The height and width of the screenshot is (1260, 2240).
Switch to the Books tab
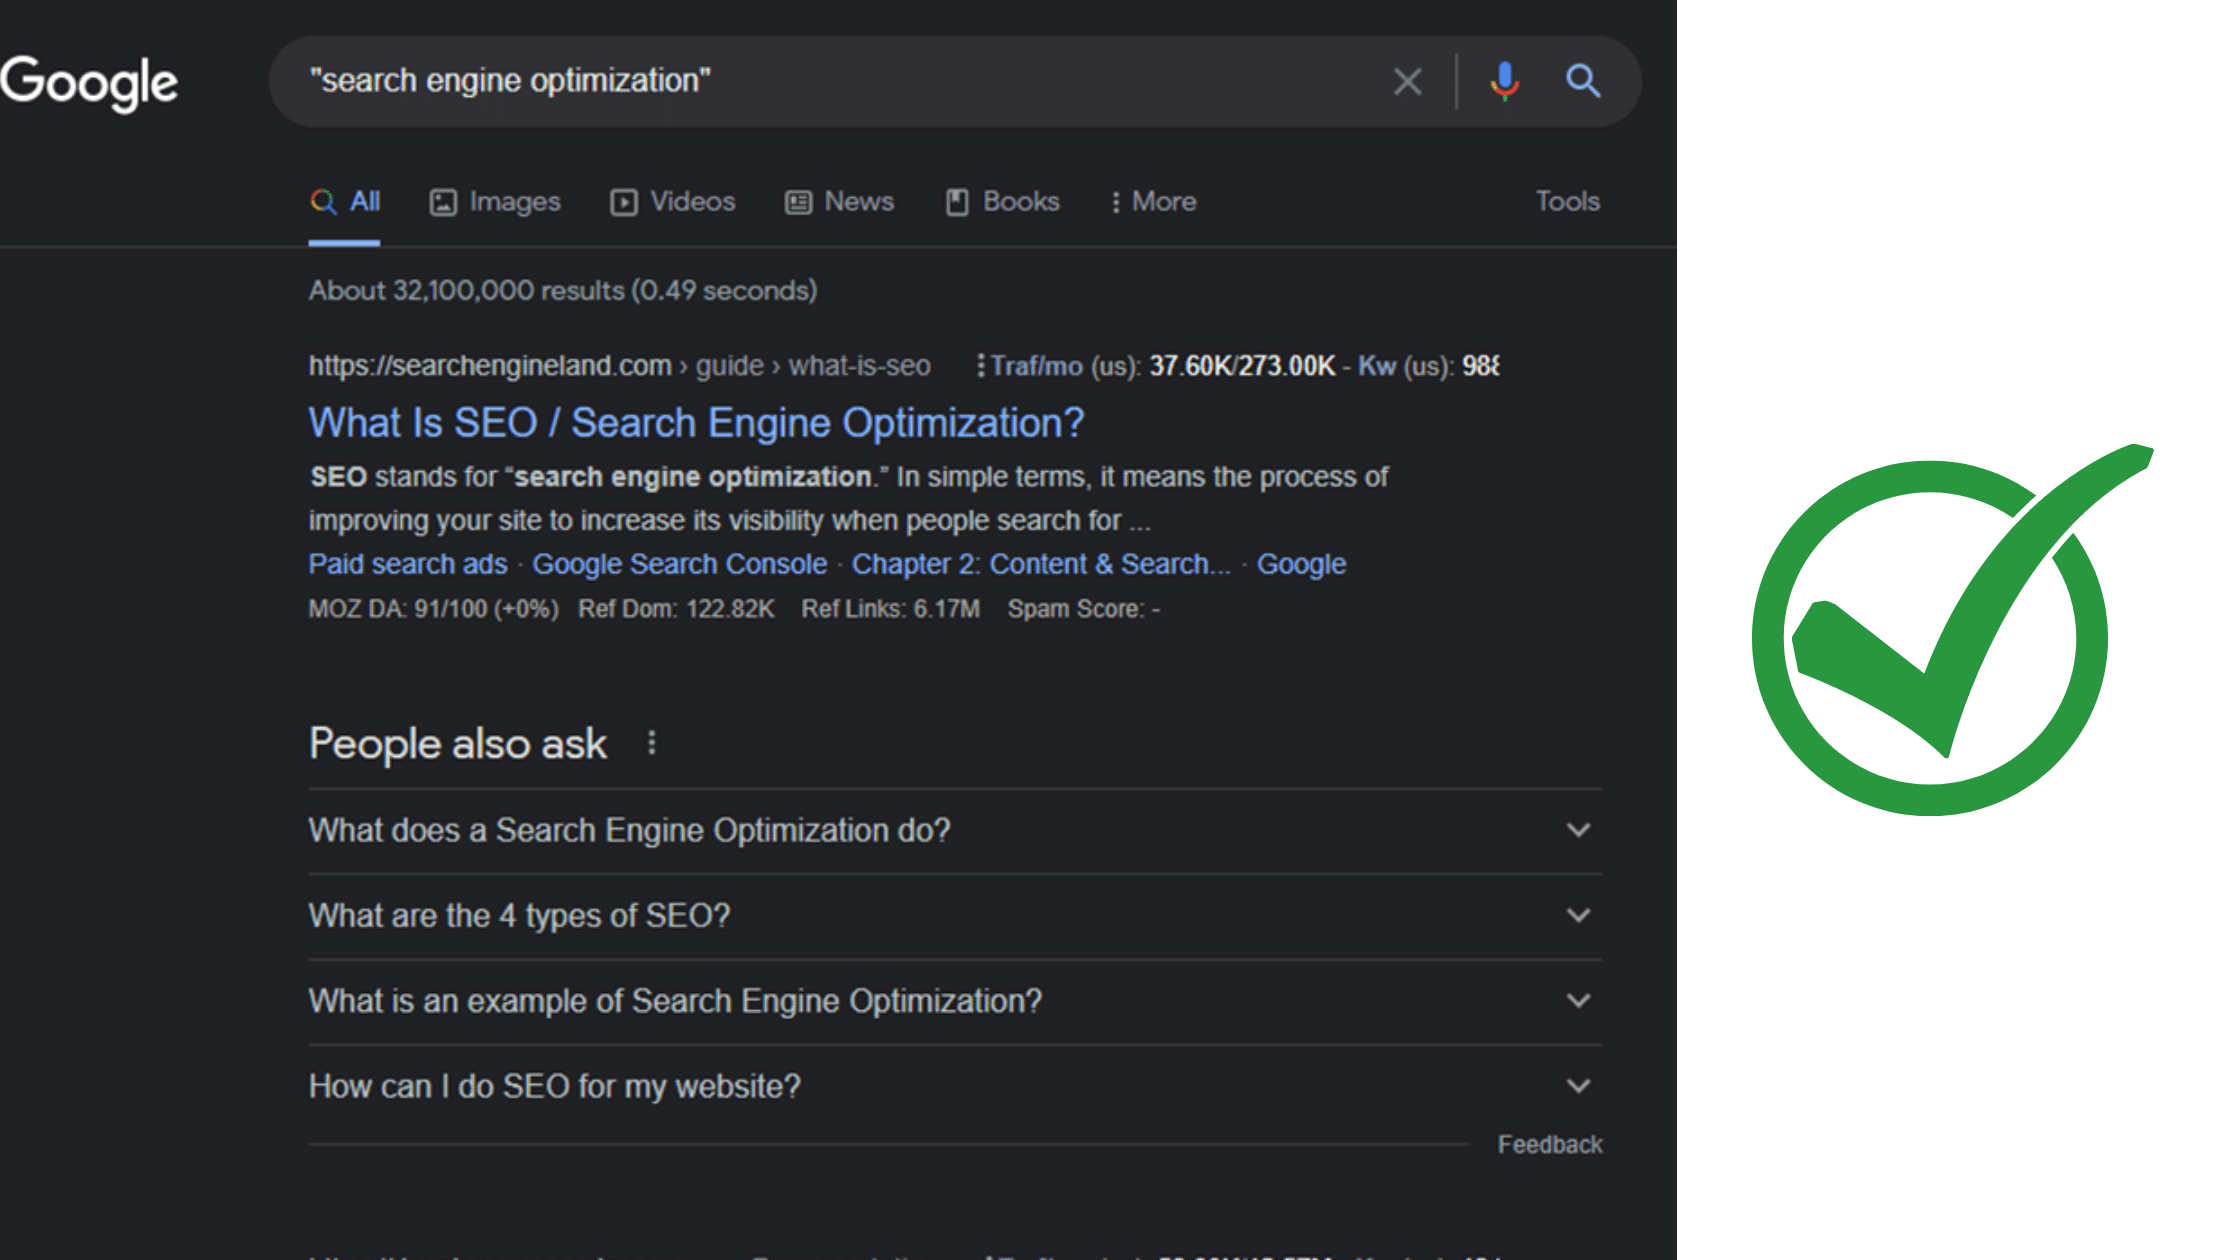point(1002,202)
